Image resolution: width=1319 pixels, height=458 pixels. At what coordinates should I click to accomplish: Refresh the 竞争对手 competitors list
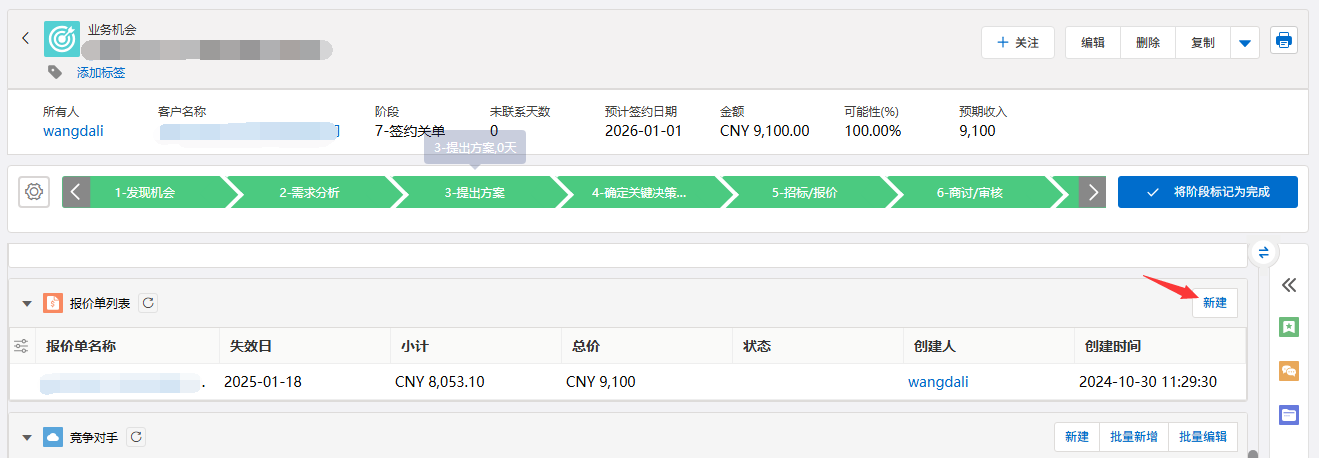click(135, 437)
